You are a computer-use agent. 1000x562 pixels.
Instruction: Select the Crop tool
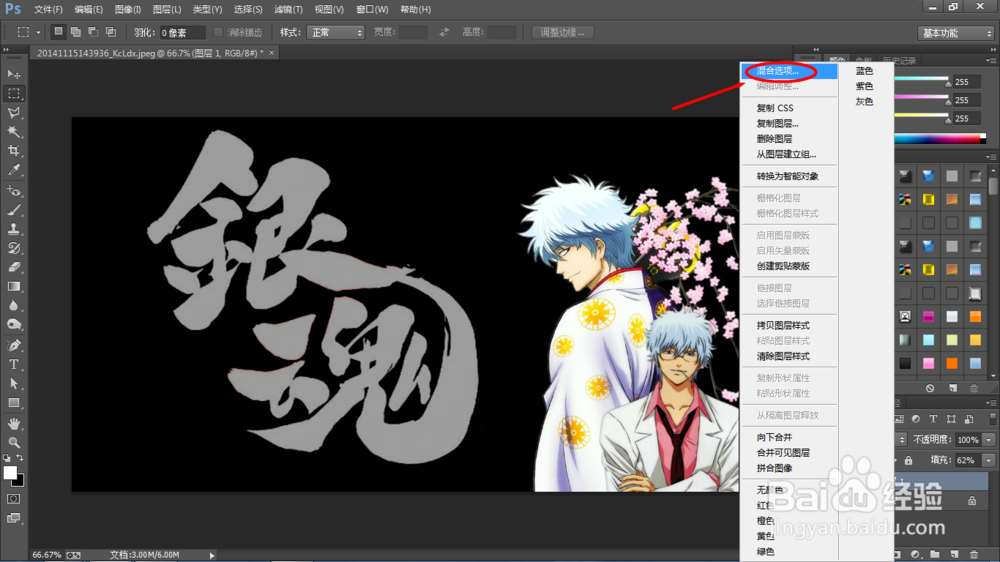point(13,151)
